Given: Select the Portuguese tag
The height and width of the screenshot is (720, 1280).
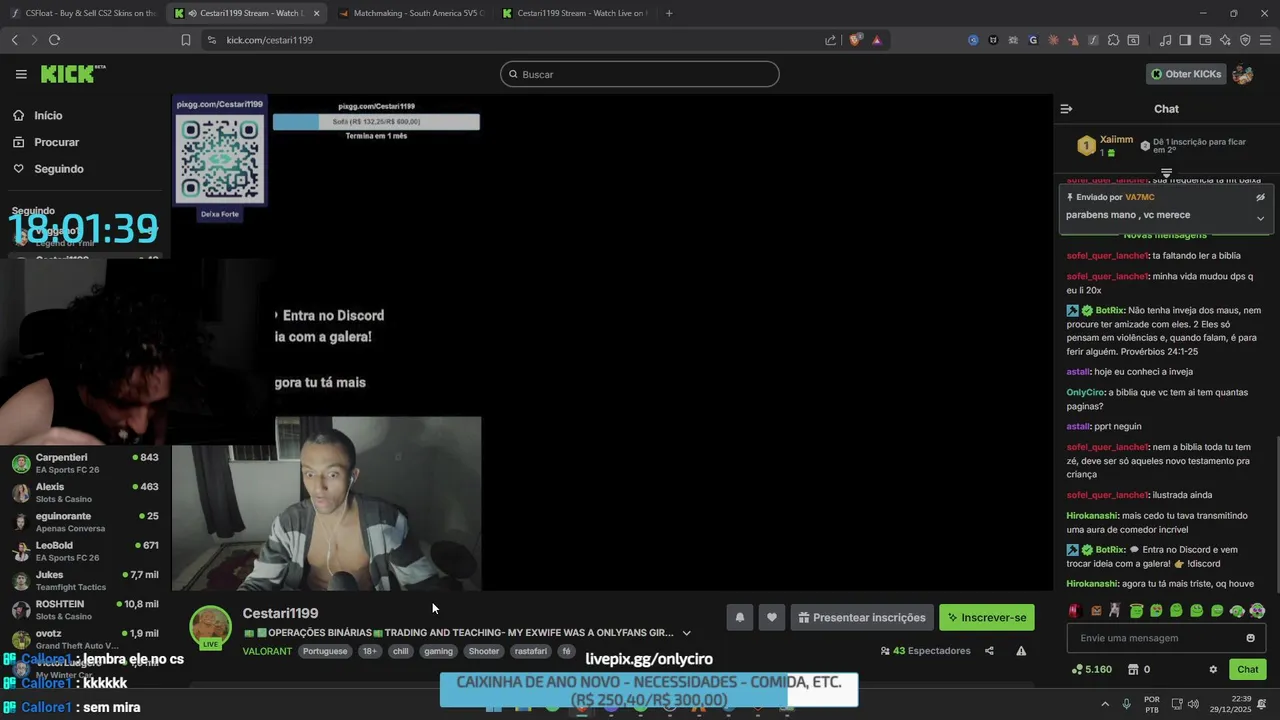Looking at the screenshot, I should pos(325,651).
